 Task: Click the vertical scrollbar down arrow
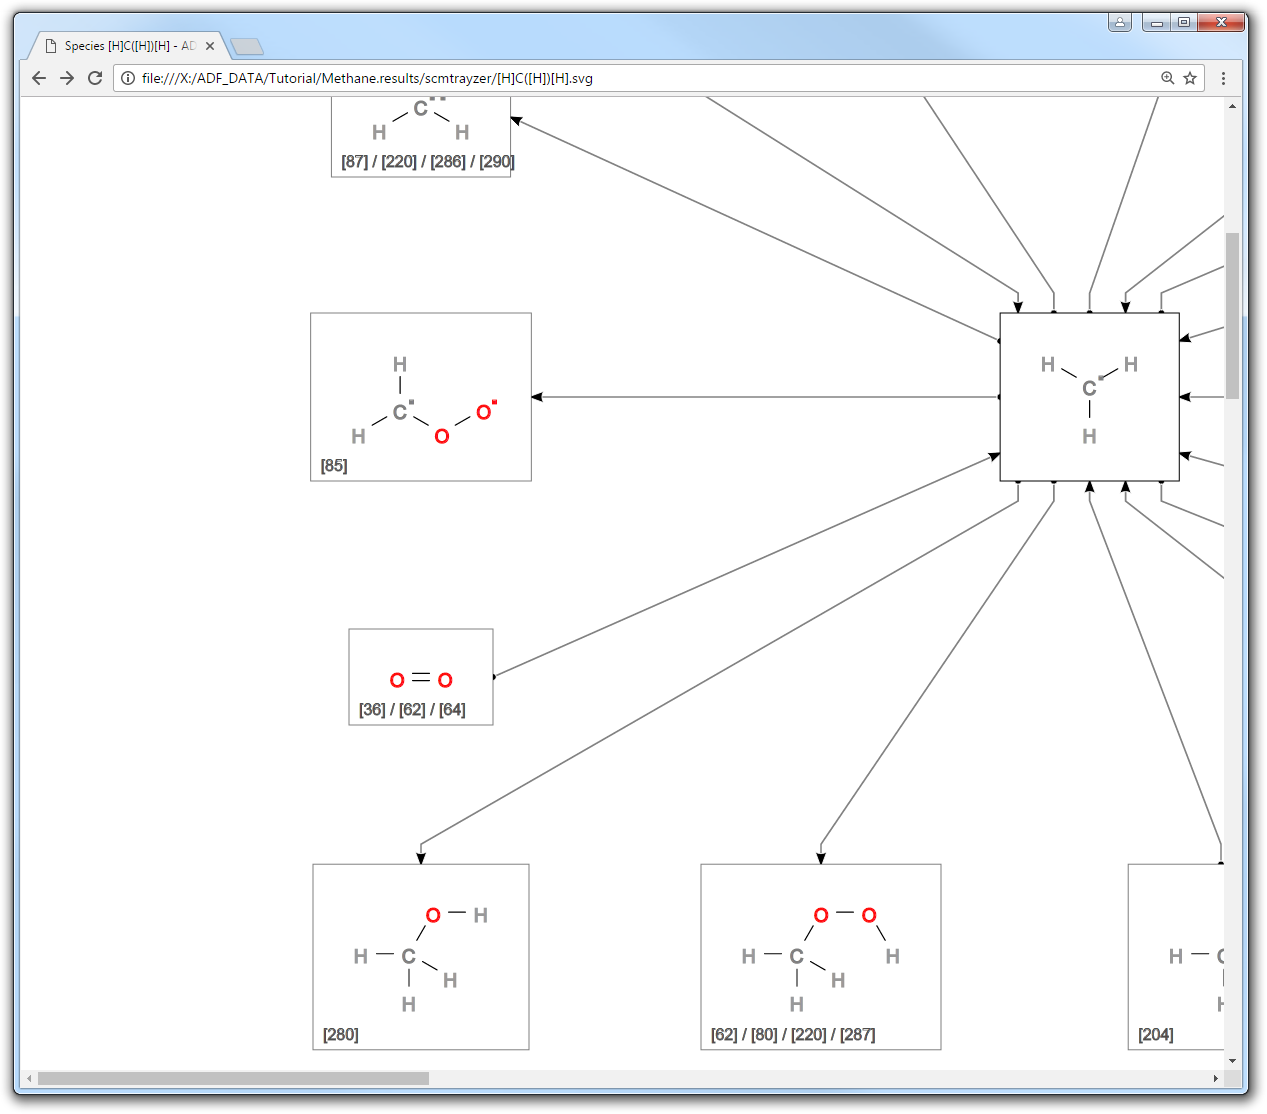point(1232,1061)
